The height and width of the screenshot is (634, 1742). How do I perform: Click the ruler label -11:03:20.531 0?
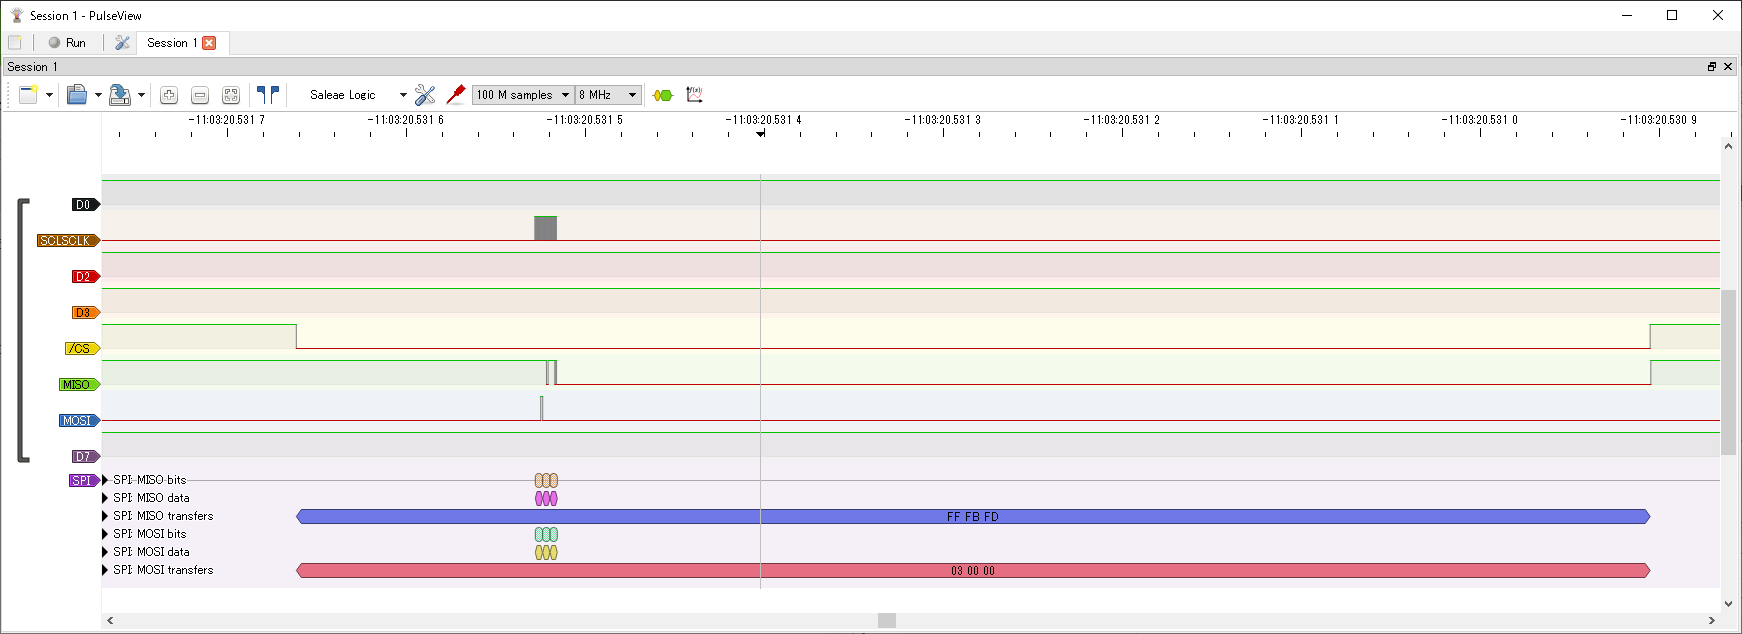[1479, 120]
